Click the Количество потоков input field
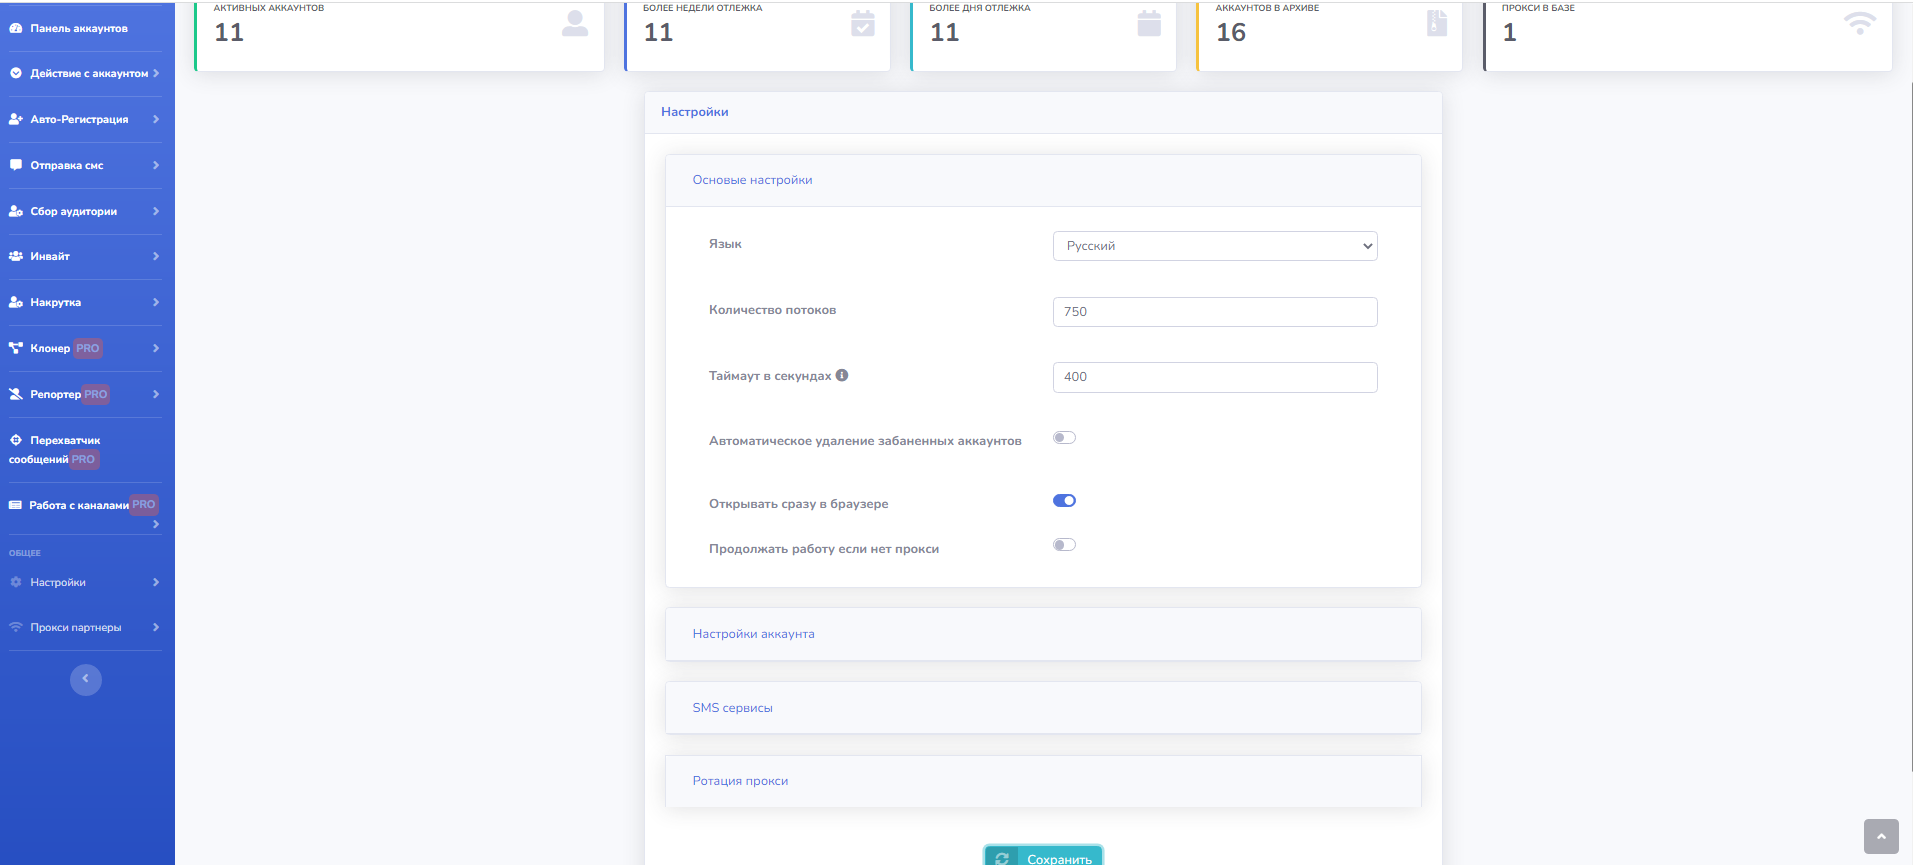The height and width of the screenshot is (865, 1913). coord(1214,312)
